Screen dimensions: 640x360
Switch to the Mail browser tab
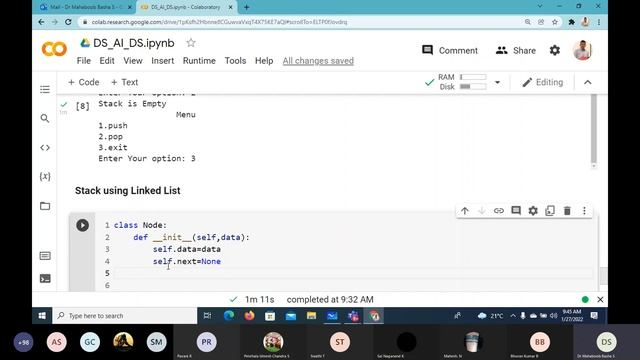click(87, 7)
